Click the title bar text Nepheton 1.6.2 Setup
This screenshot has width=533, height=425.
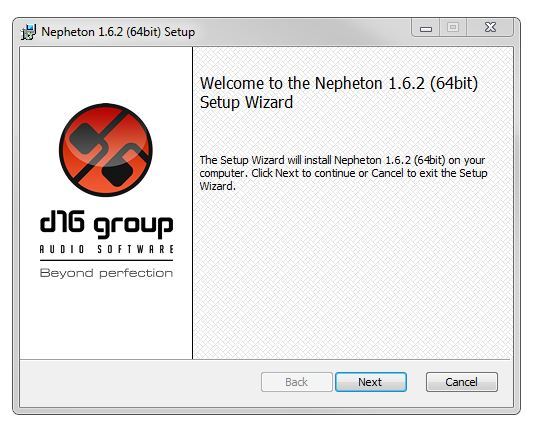click(x=118, y=32)
